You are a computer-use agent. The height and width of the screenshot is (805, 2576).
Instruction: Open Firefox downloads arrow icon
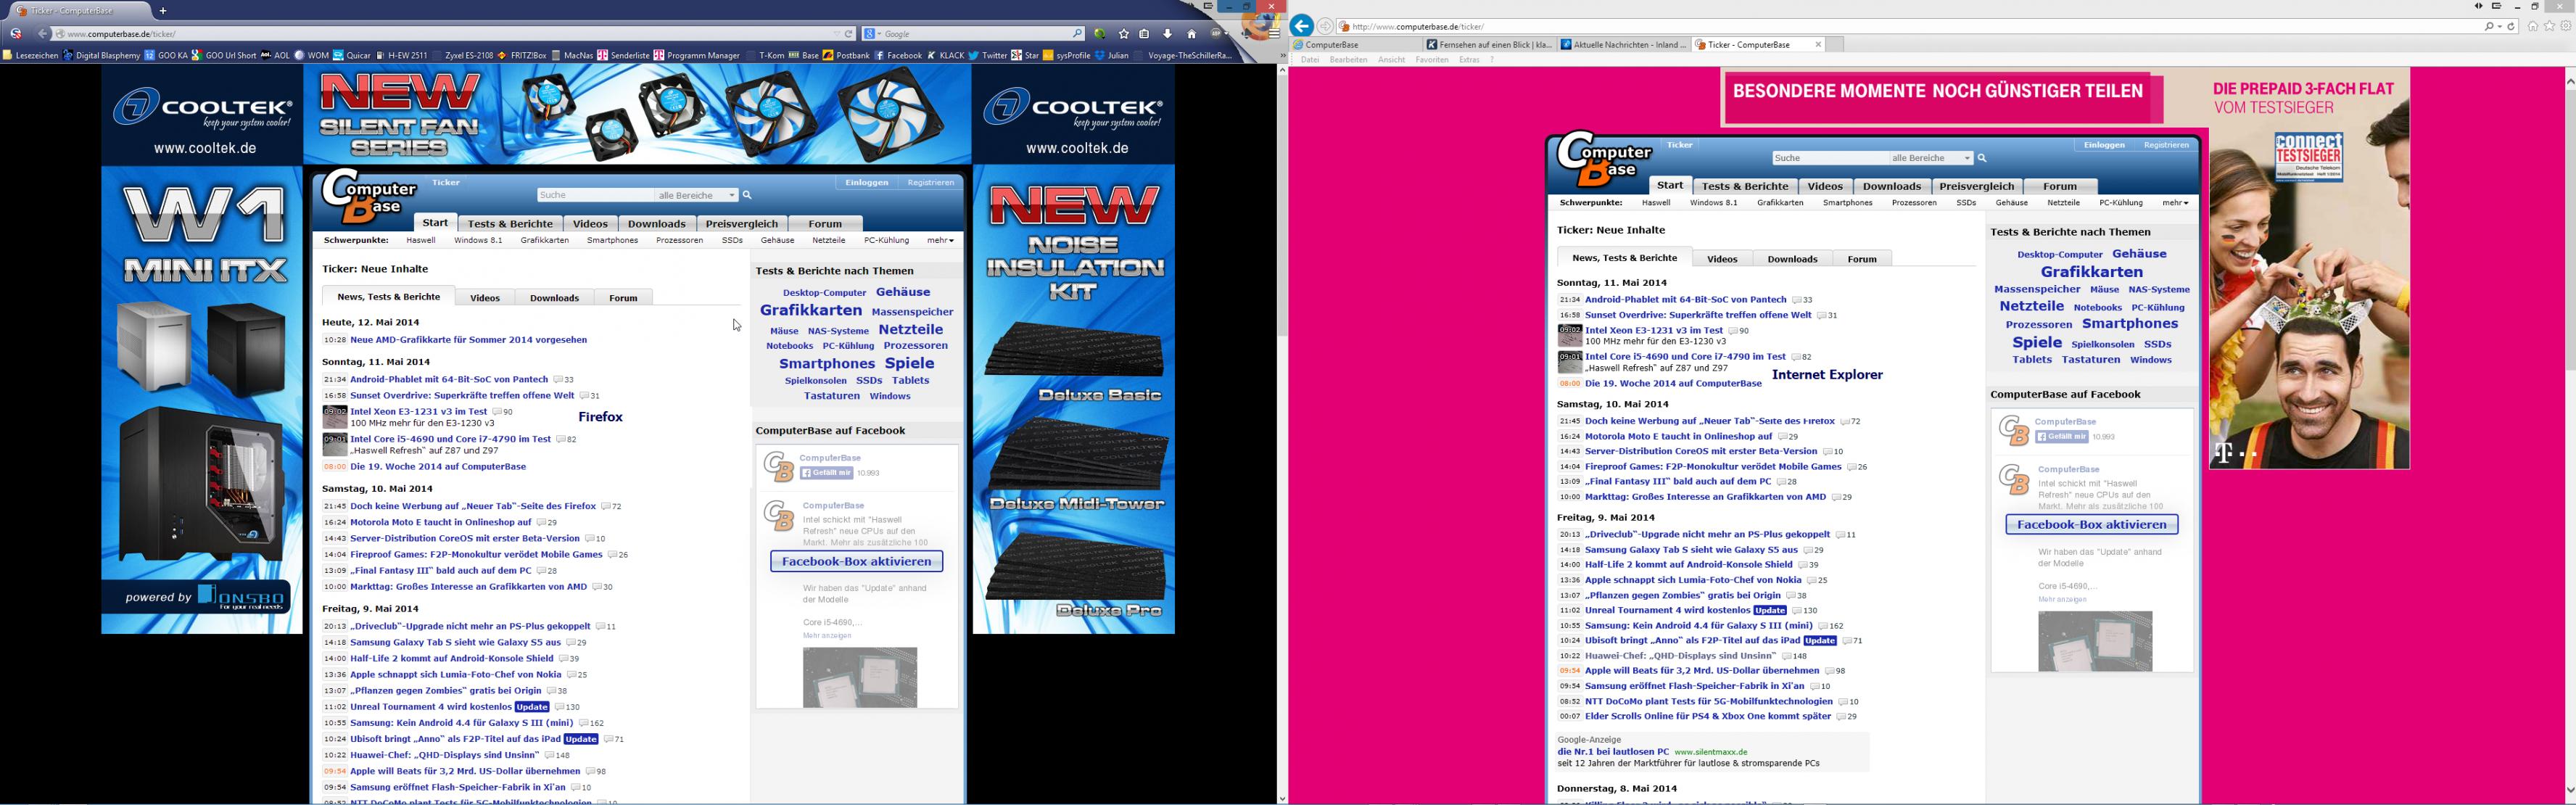(x=1167, y=34)
